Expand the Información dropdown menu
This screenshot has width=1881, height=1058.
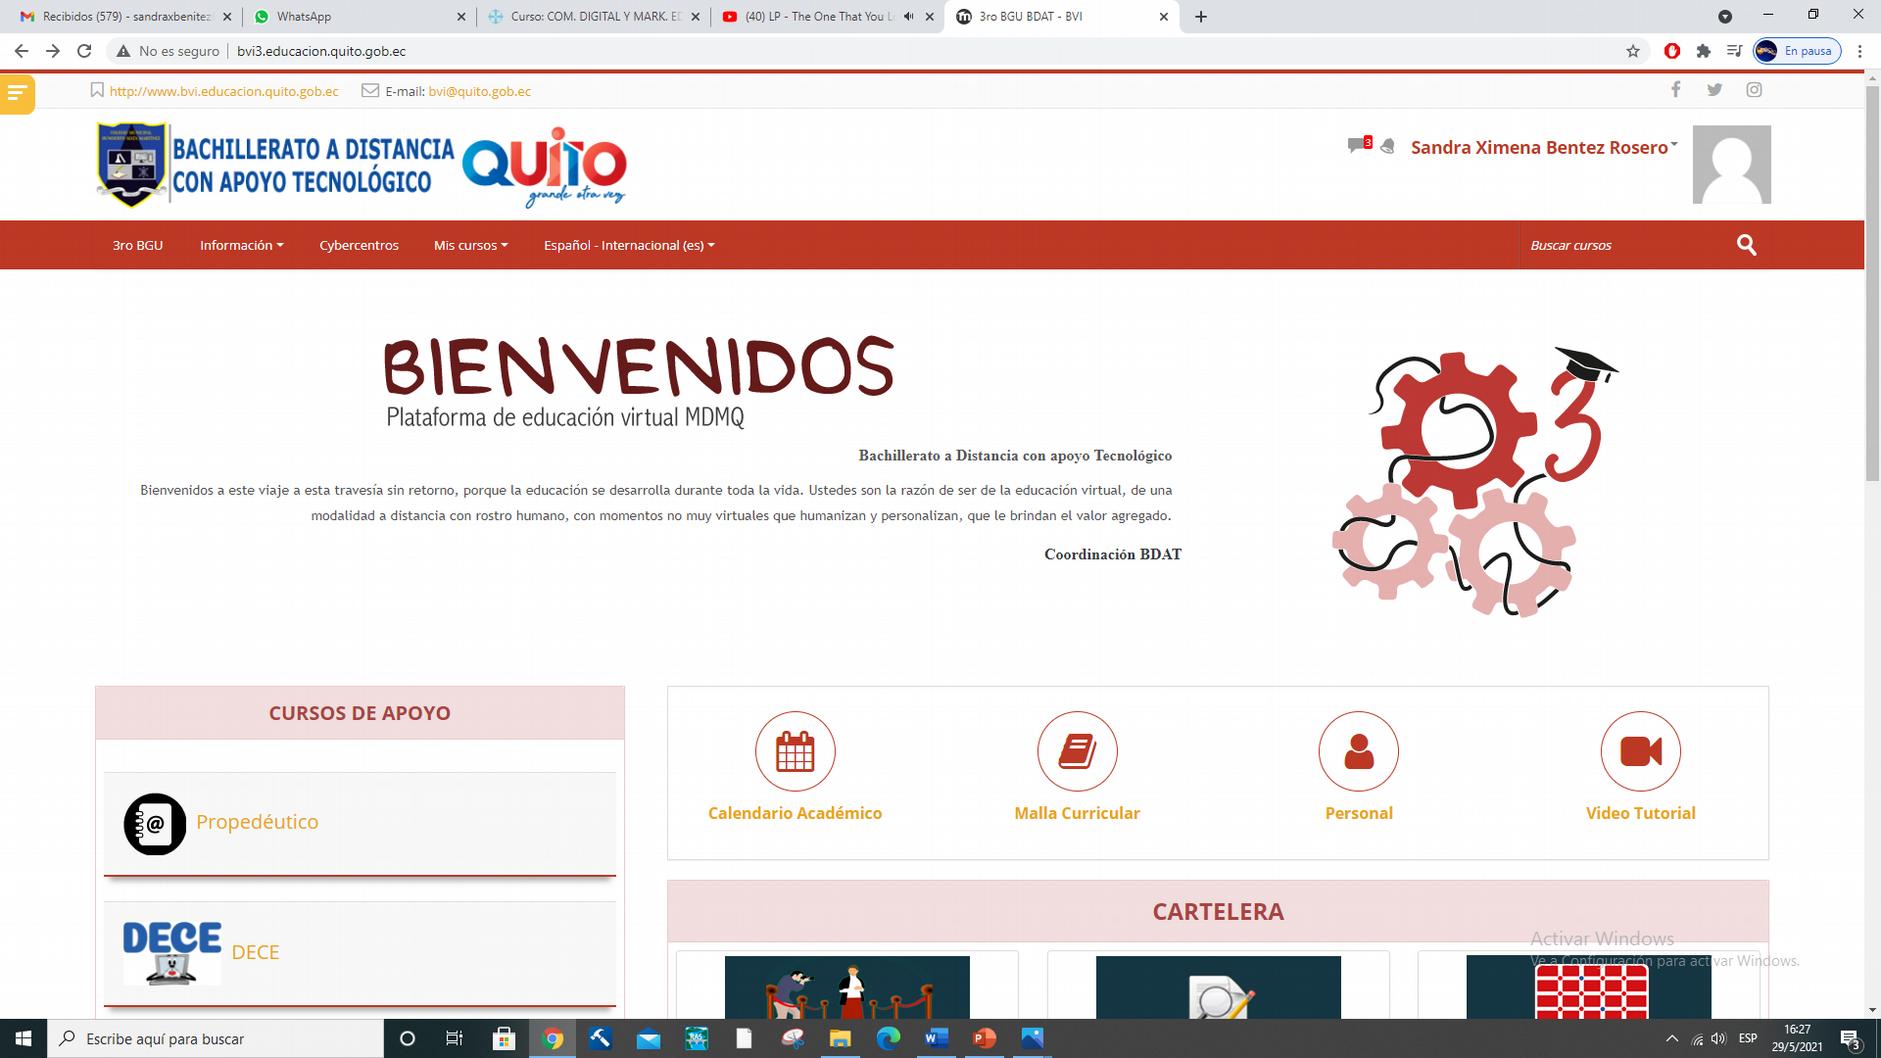pos(241,245)
